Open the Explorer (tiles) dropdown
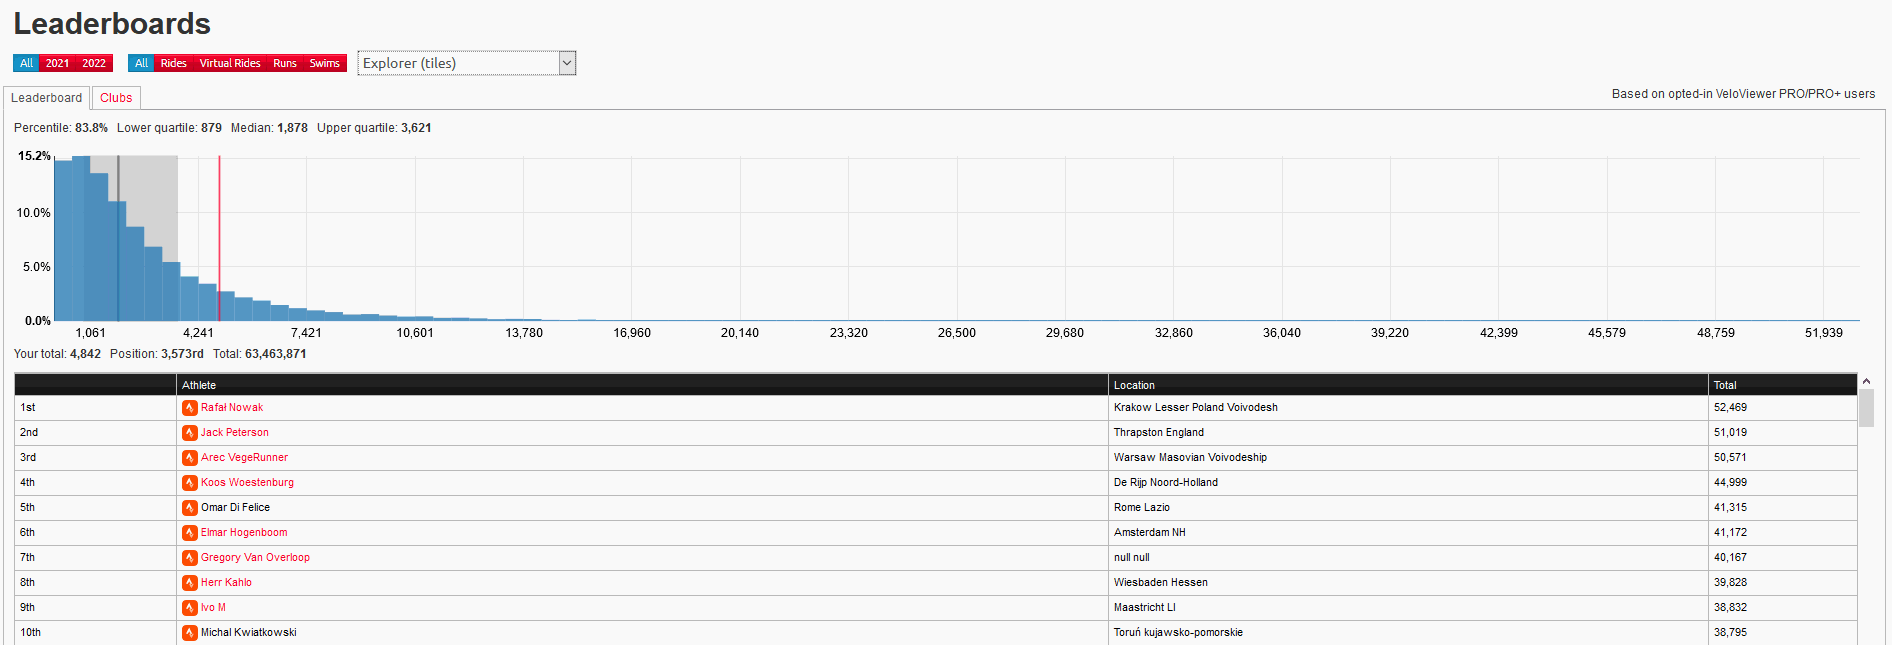The height and width of the screenshot is (645, 1892). [x=467, y=63]
